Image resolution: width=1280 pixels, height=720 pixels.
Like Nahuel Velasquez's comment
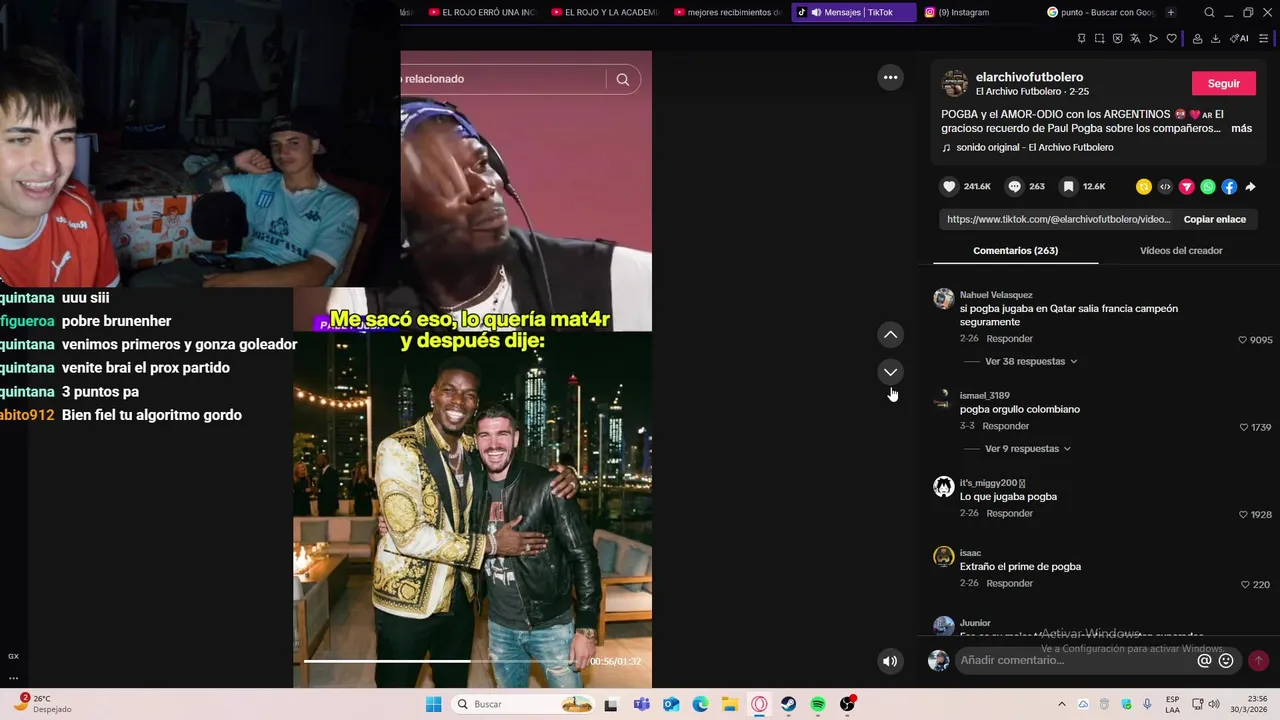(x=1244, y=340)
